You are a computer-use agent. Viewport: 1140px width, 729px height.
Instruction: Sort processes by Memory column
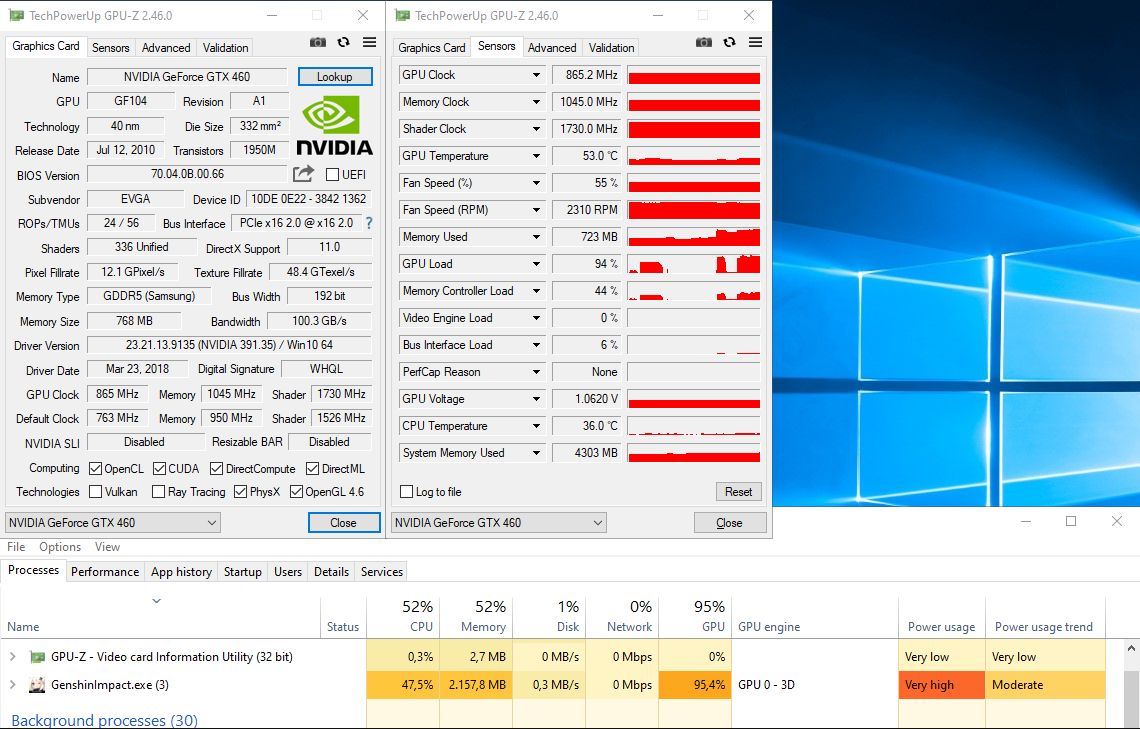click(x=476, y=616)
